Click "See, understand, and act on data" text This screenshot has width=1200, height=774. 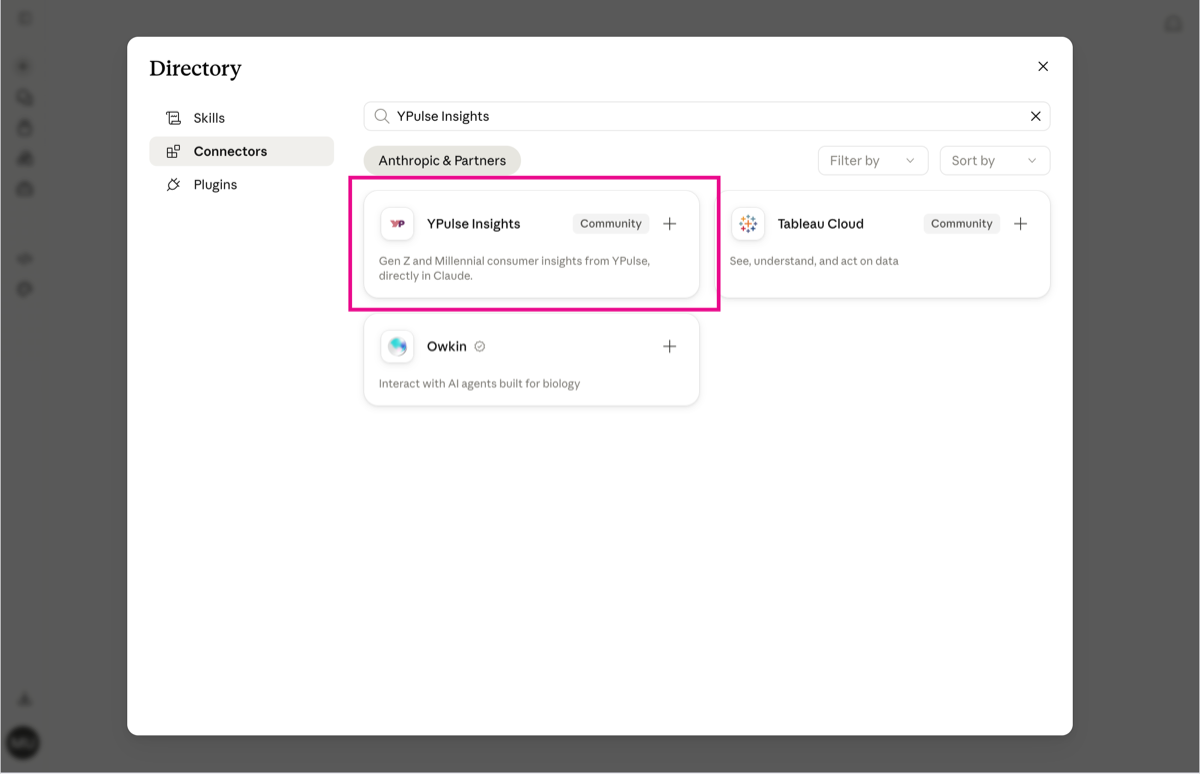tap(814, 261)
